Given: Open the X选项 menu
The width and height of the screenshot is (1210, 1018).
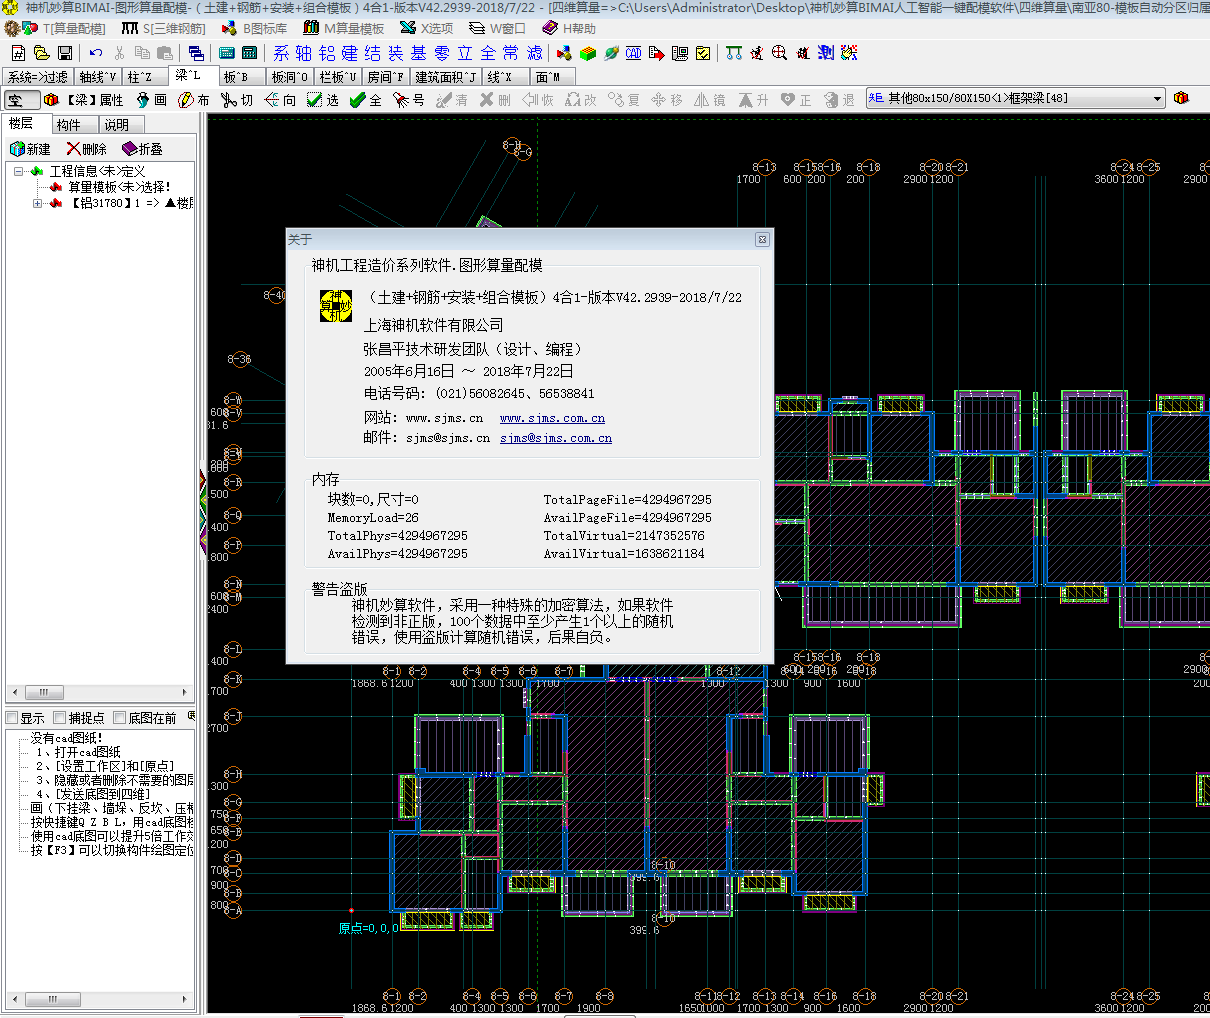Looking at the screenshot, I should (x=426, y=28).
